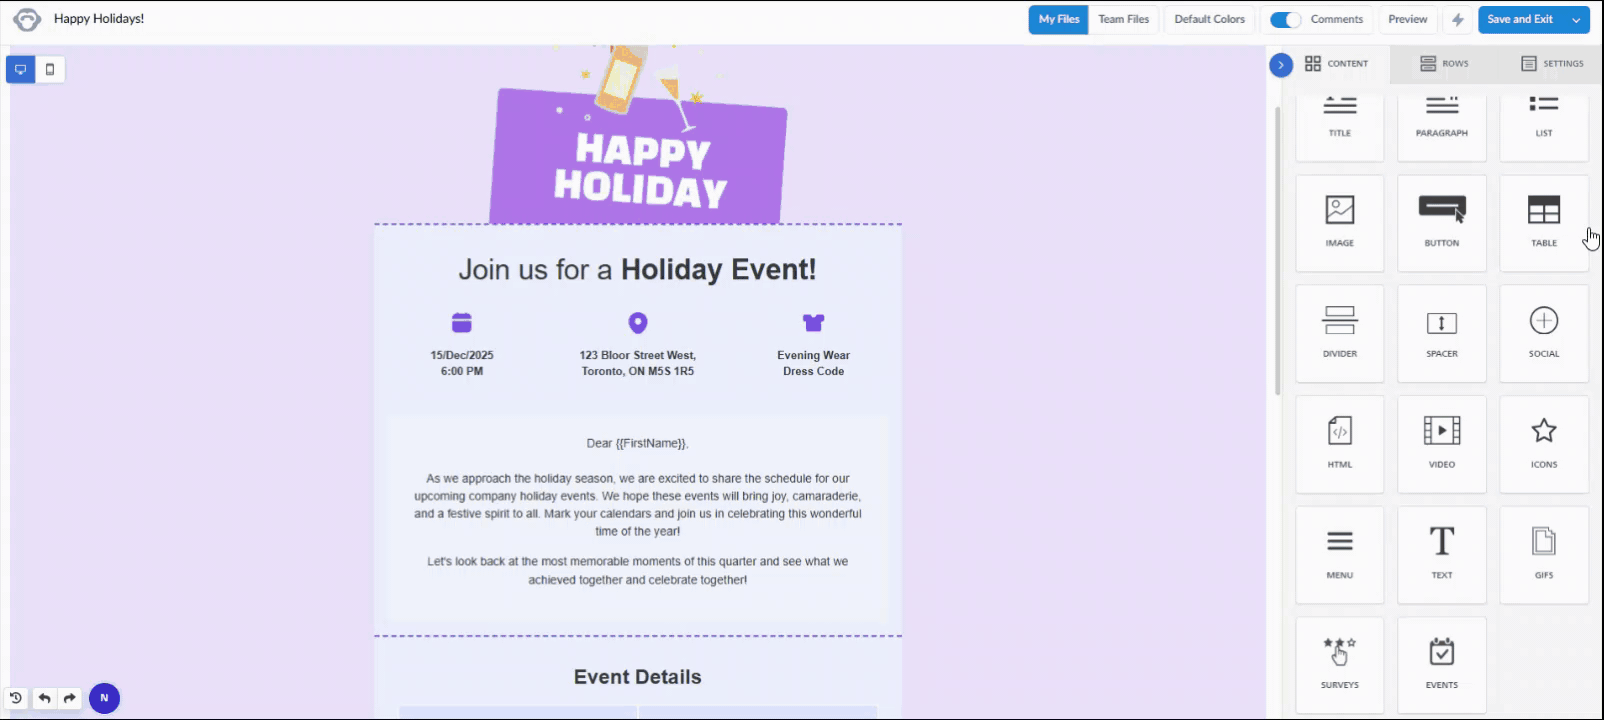Select the '123 Bloor Street West' address text
Screen dimensions: 1604x720
pos(637,363)
